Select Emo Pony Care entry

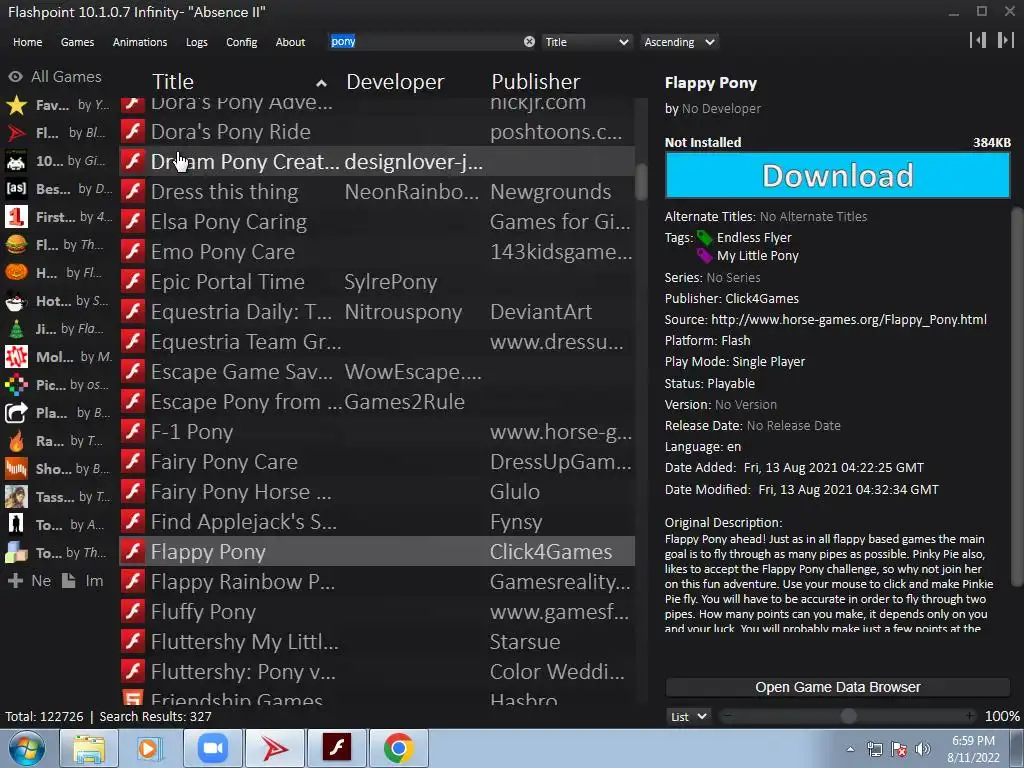tap(377, 252)
